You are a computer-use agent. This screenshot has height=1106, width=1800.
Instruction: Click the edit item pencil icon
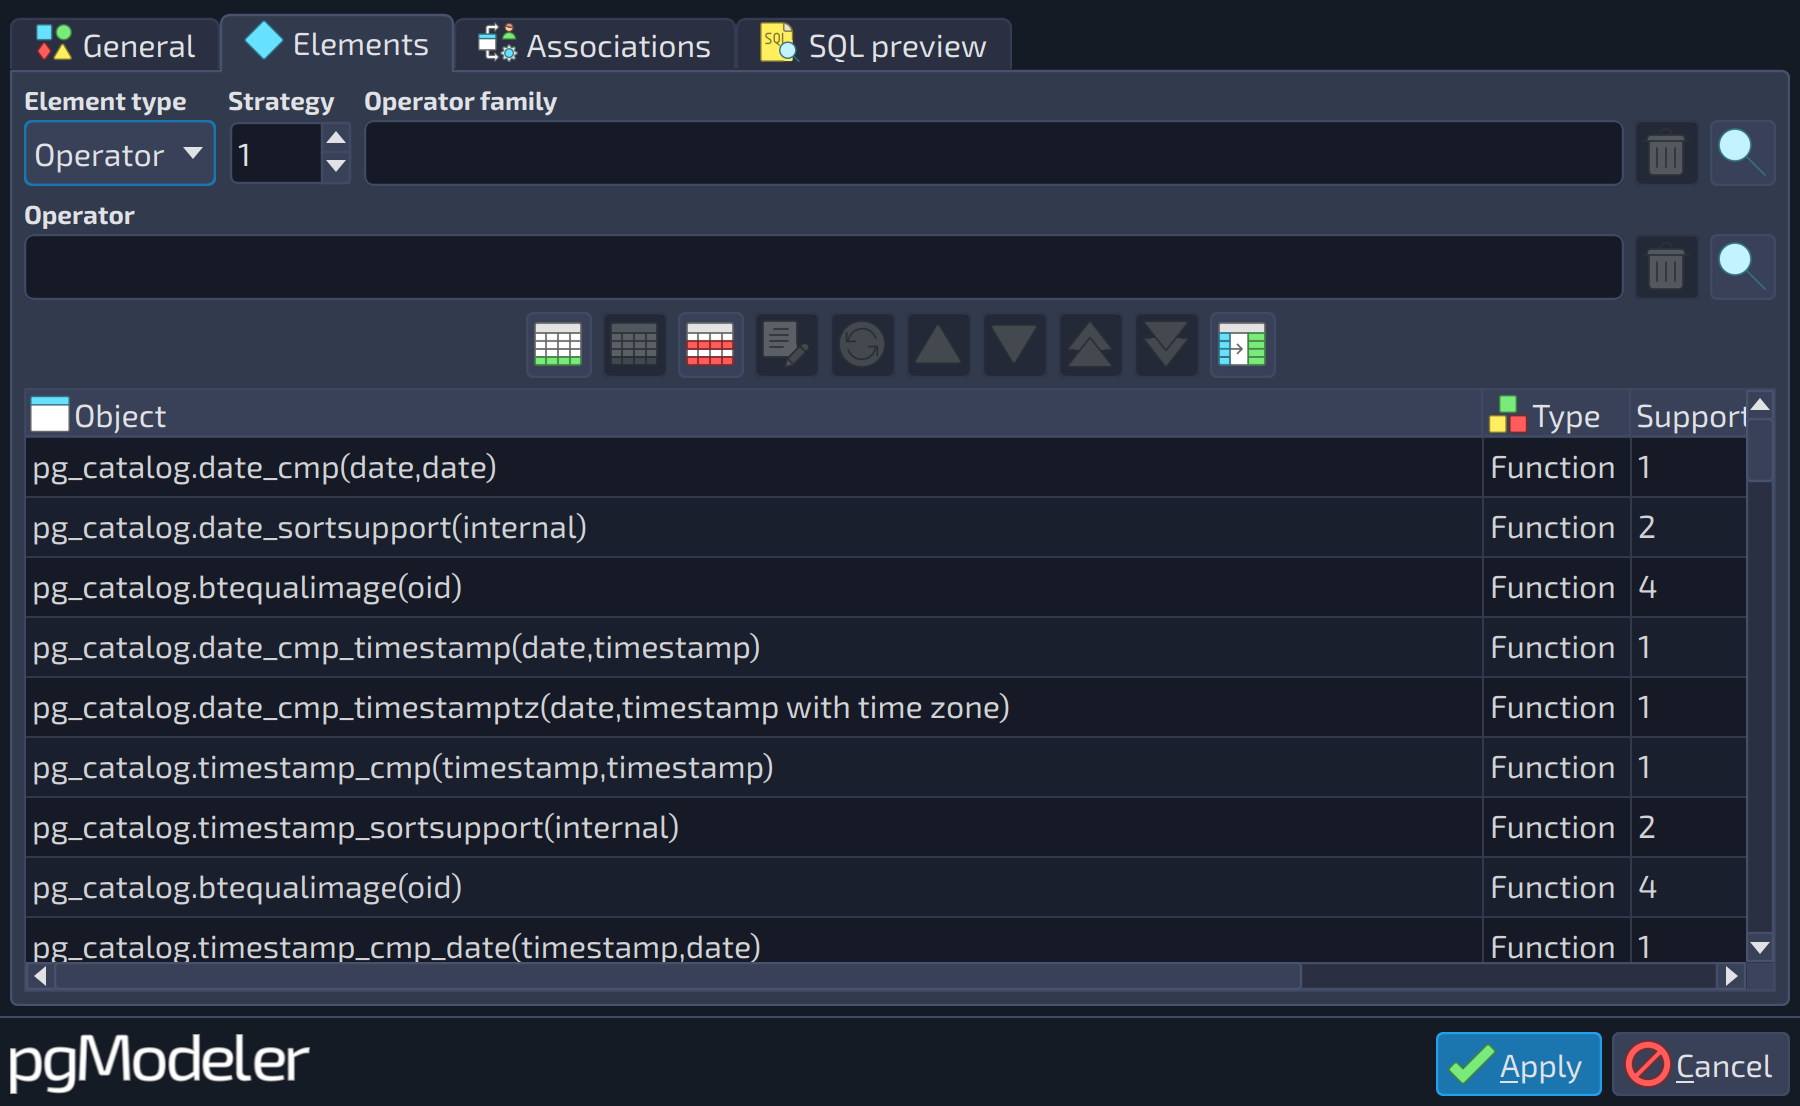[x=786, y=345]
